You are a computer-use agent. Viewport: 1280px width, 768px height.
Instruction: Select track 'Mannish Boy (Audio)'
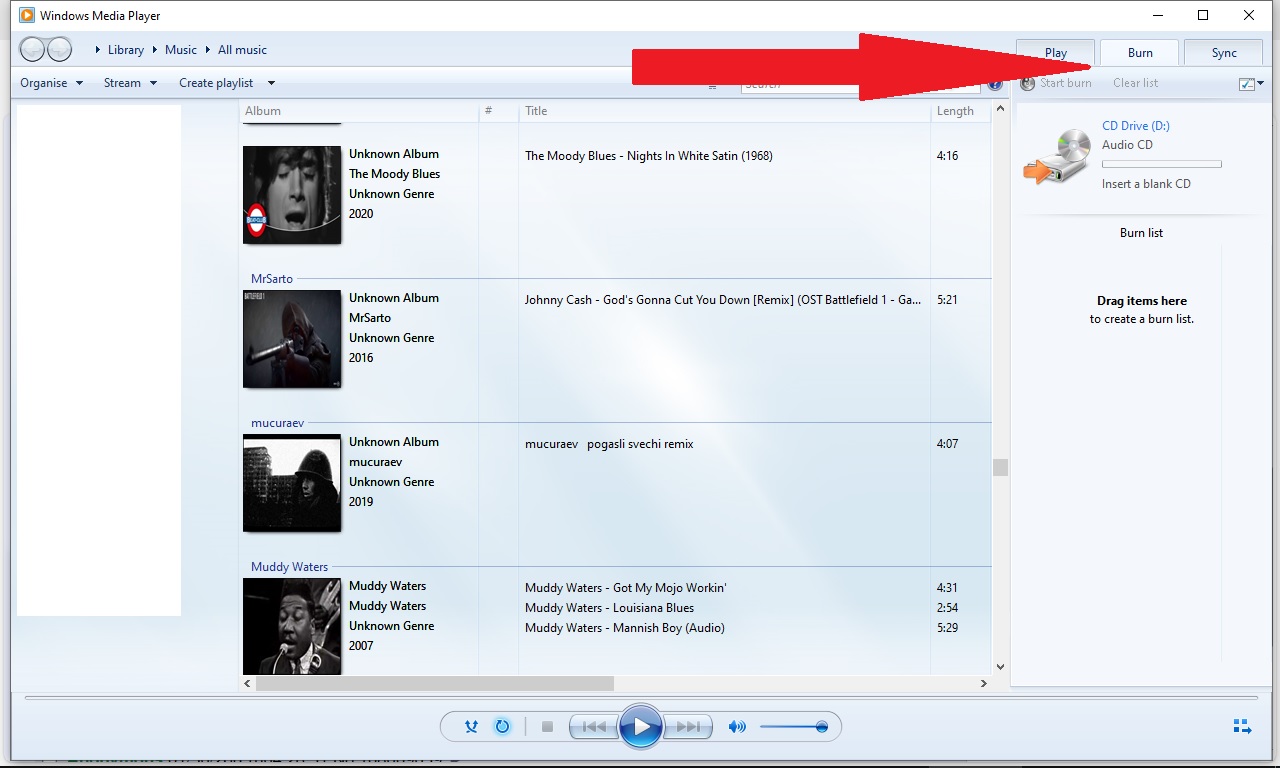tap(625, 628)
